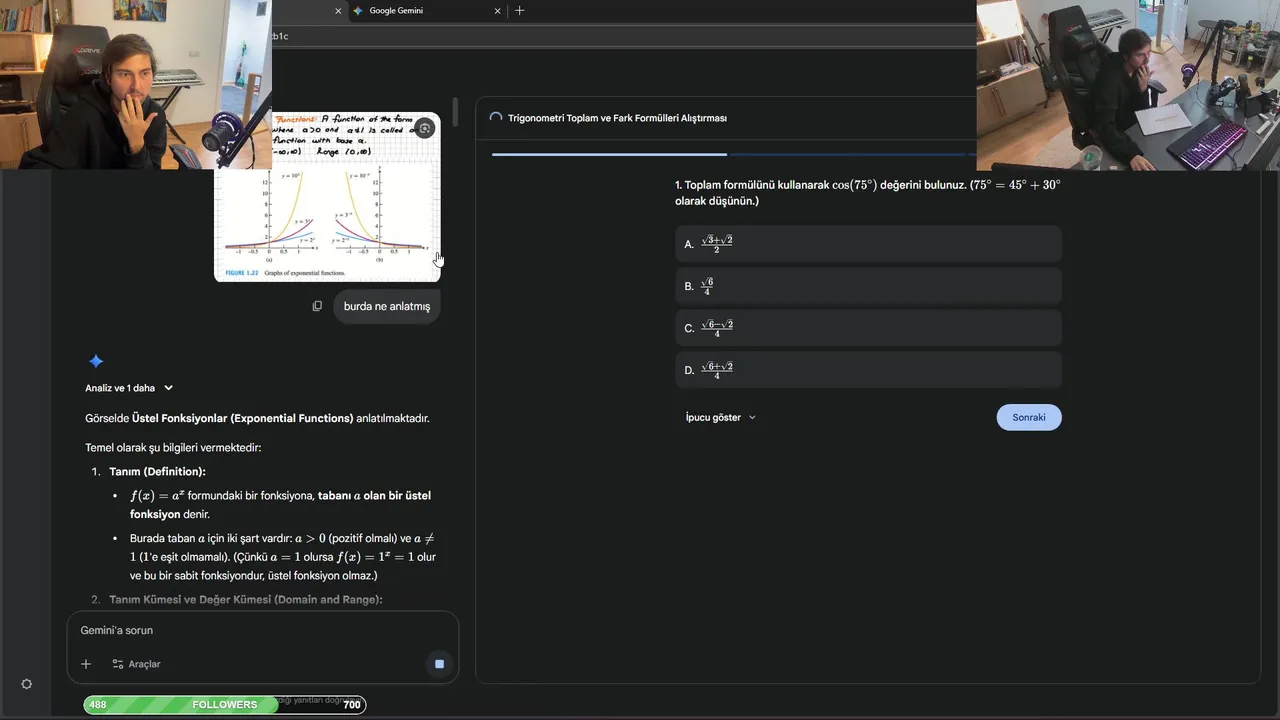Click the Gemini sparkle icon

click(96, 361)
